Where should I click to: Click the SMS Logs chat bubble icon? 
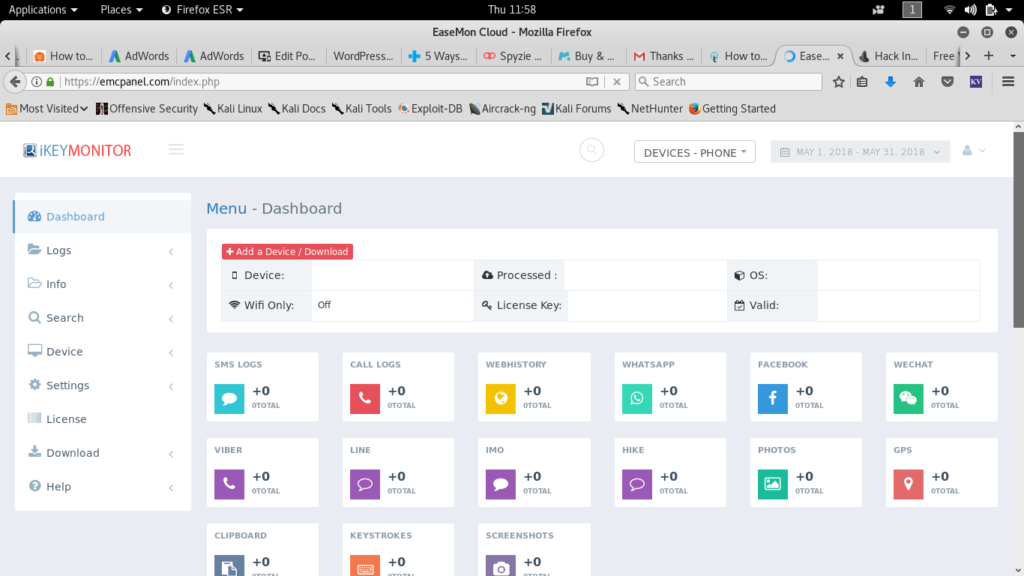229,398
